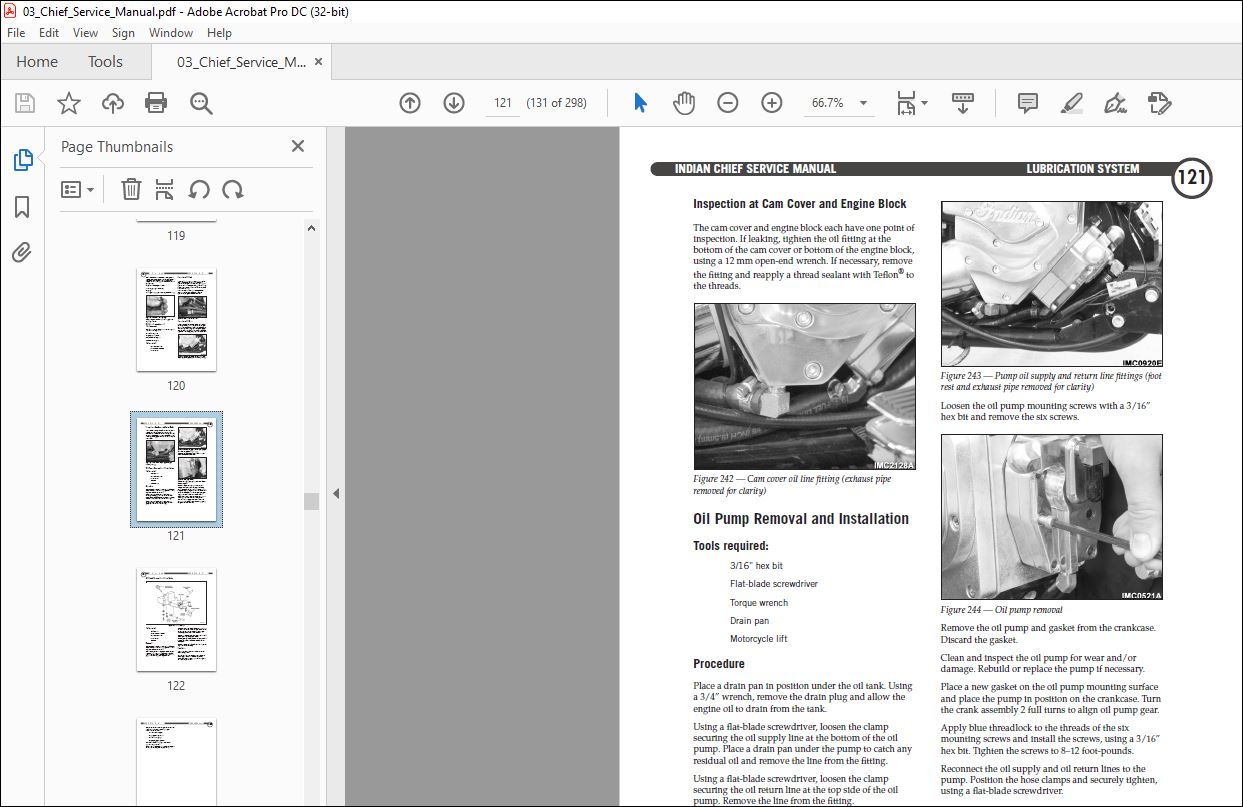Click the 'Torque wrench' list item
The height and width of the screenshot is (807, 1243).
(759, 603)
